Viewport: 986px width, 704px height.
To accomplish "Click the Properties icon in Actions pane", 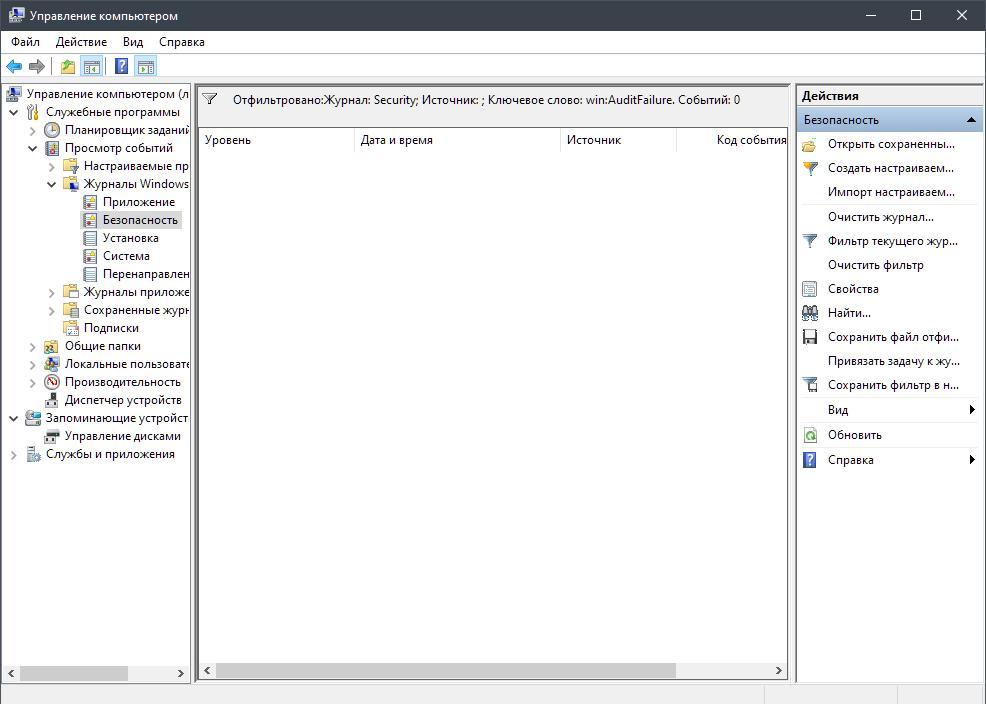I will [810, 289].
